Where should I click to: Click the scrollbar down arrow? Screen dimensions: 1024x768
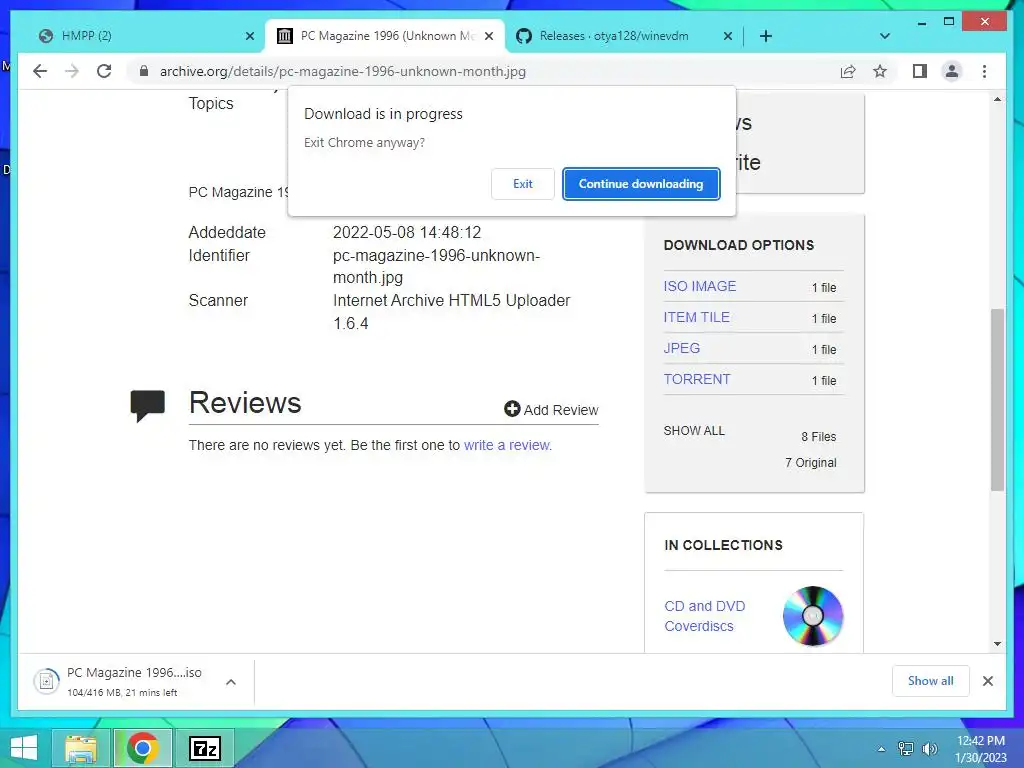tap(997, 644)
